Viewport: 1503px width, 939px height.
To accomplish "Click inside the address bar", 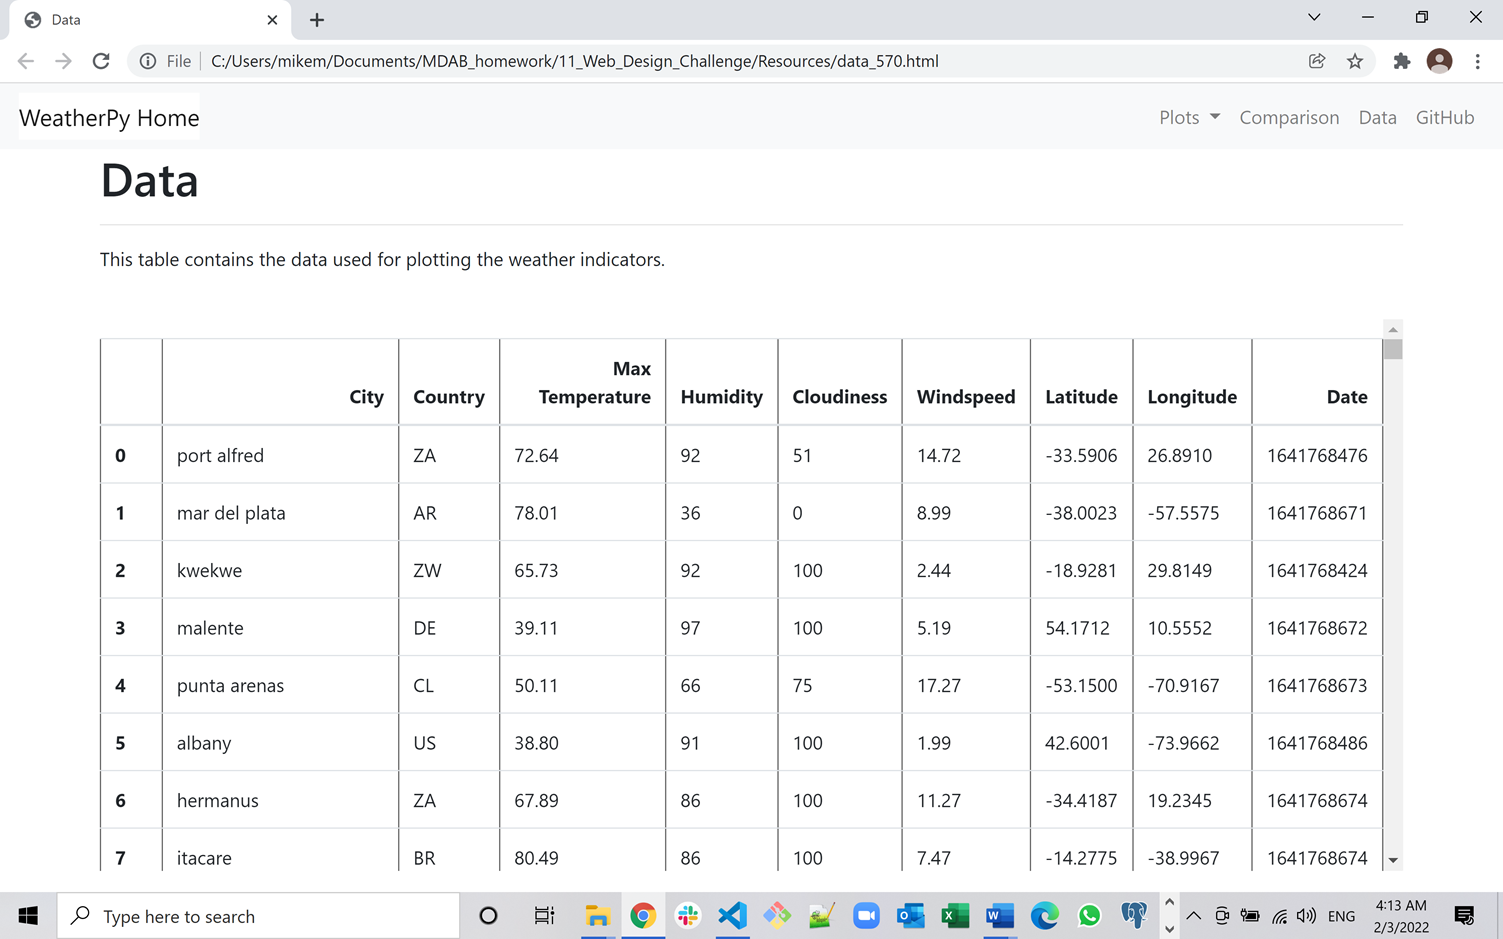I will [x=600, y=61].
